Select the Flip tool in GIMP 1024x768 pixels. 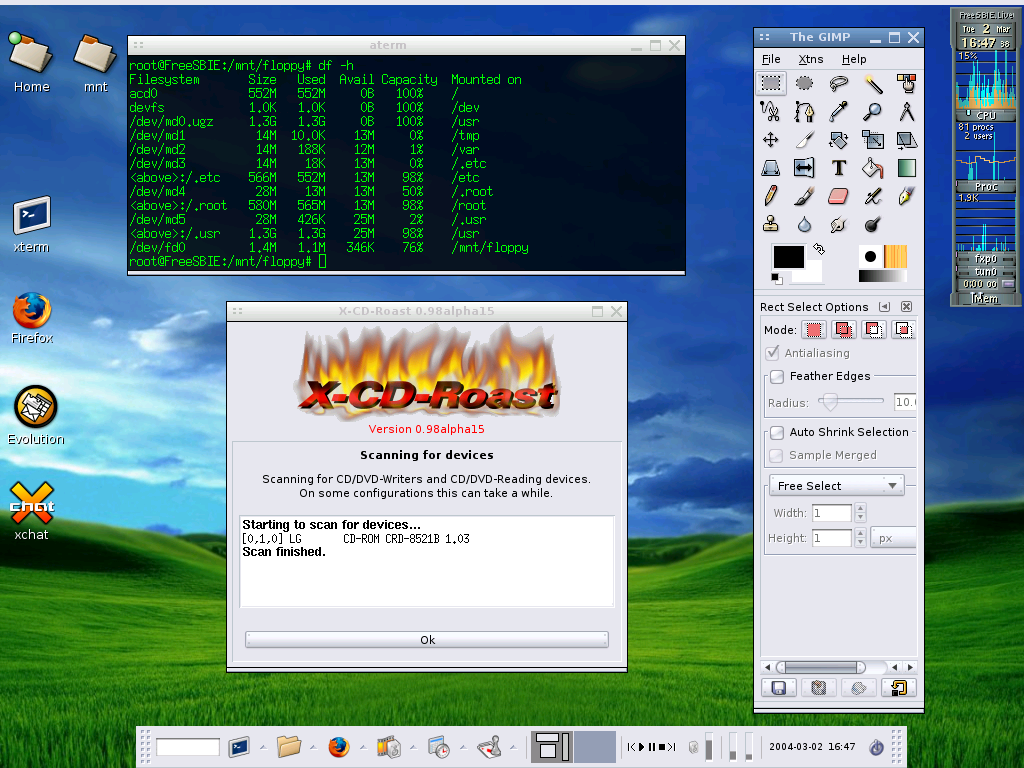[x=805, y=168]
